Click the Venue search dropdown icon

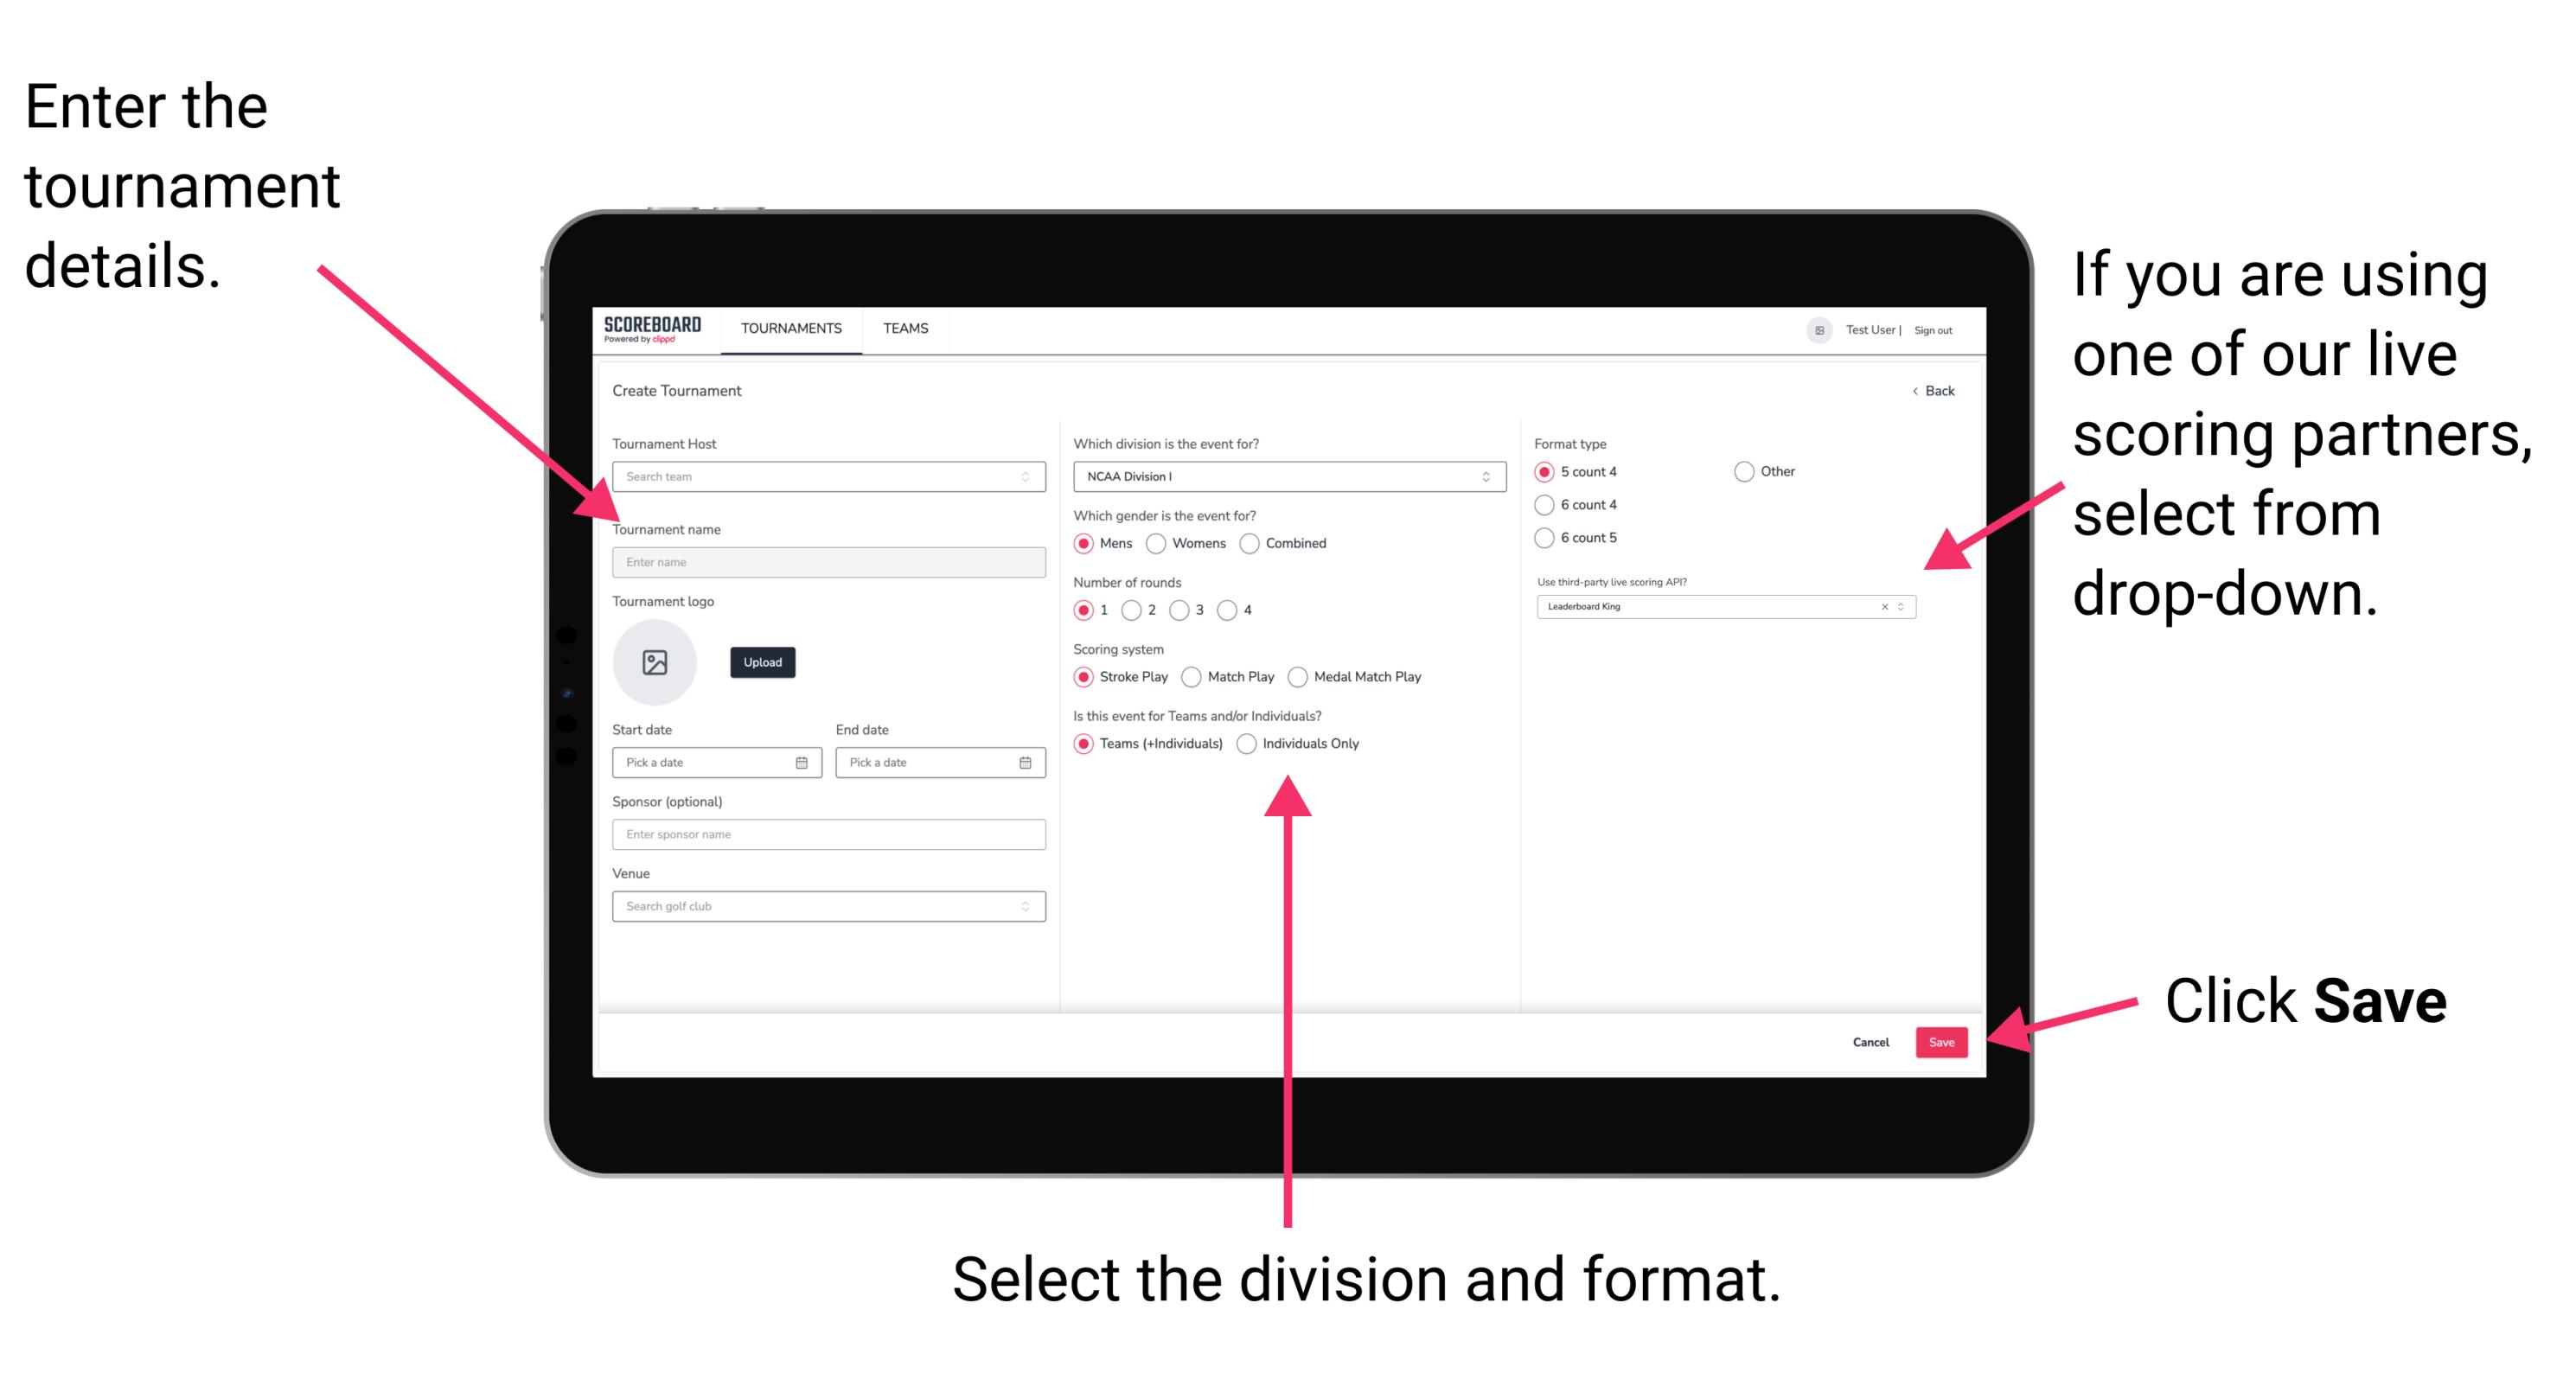tap(1026, 906)
